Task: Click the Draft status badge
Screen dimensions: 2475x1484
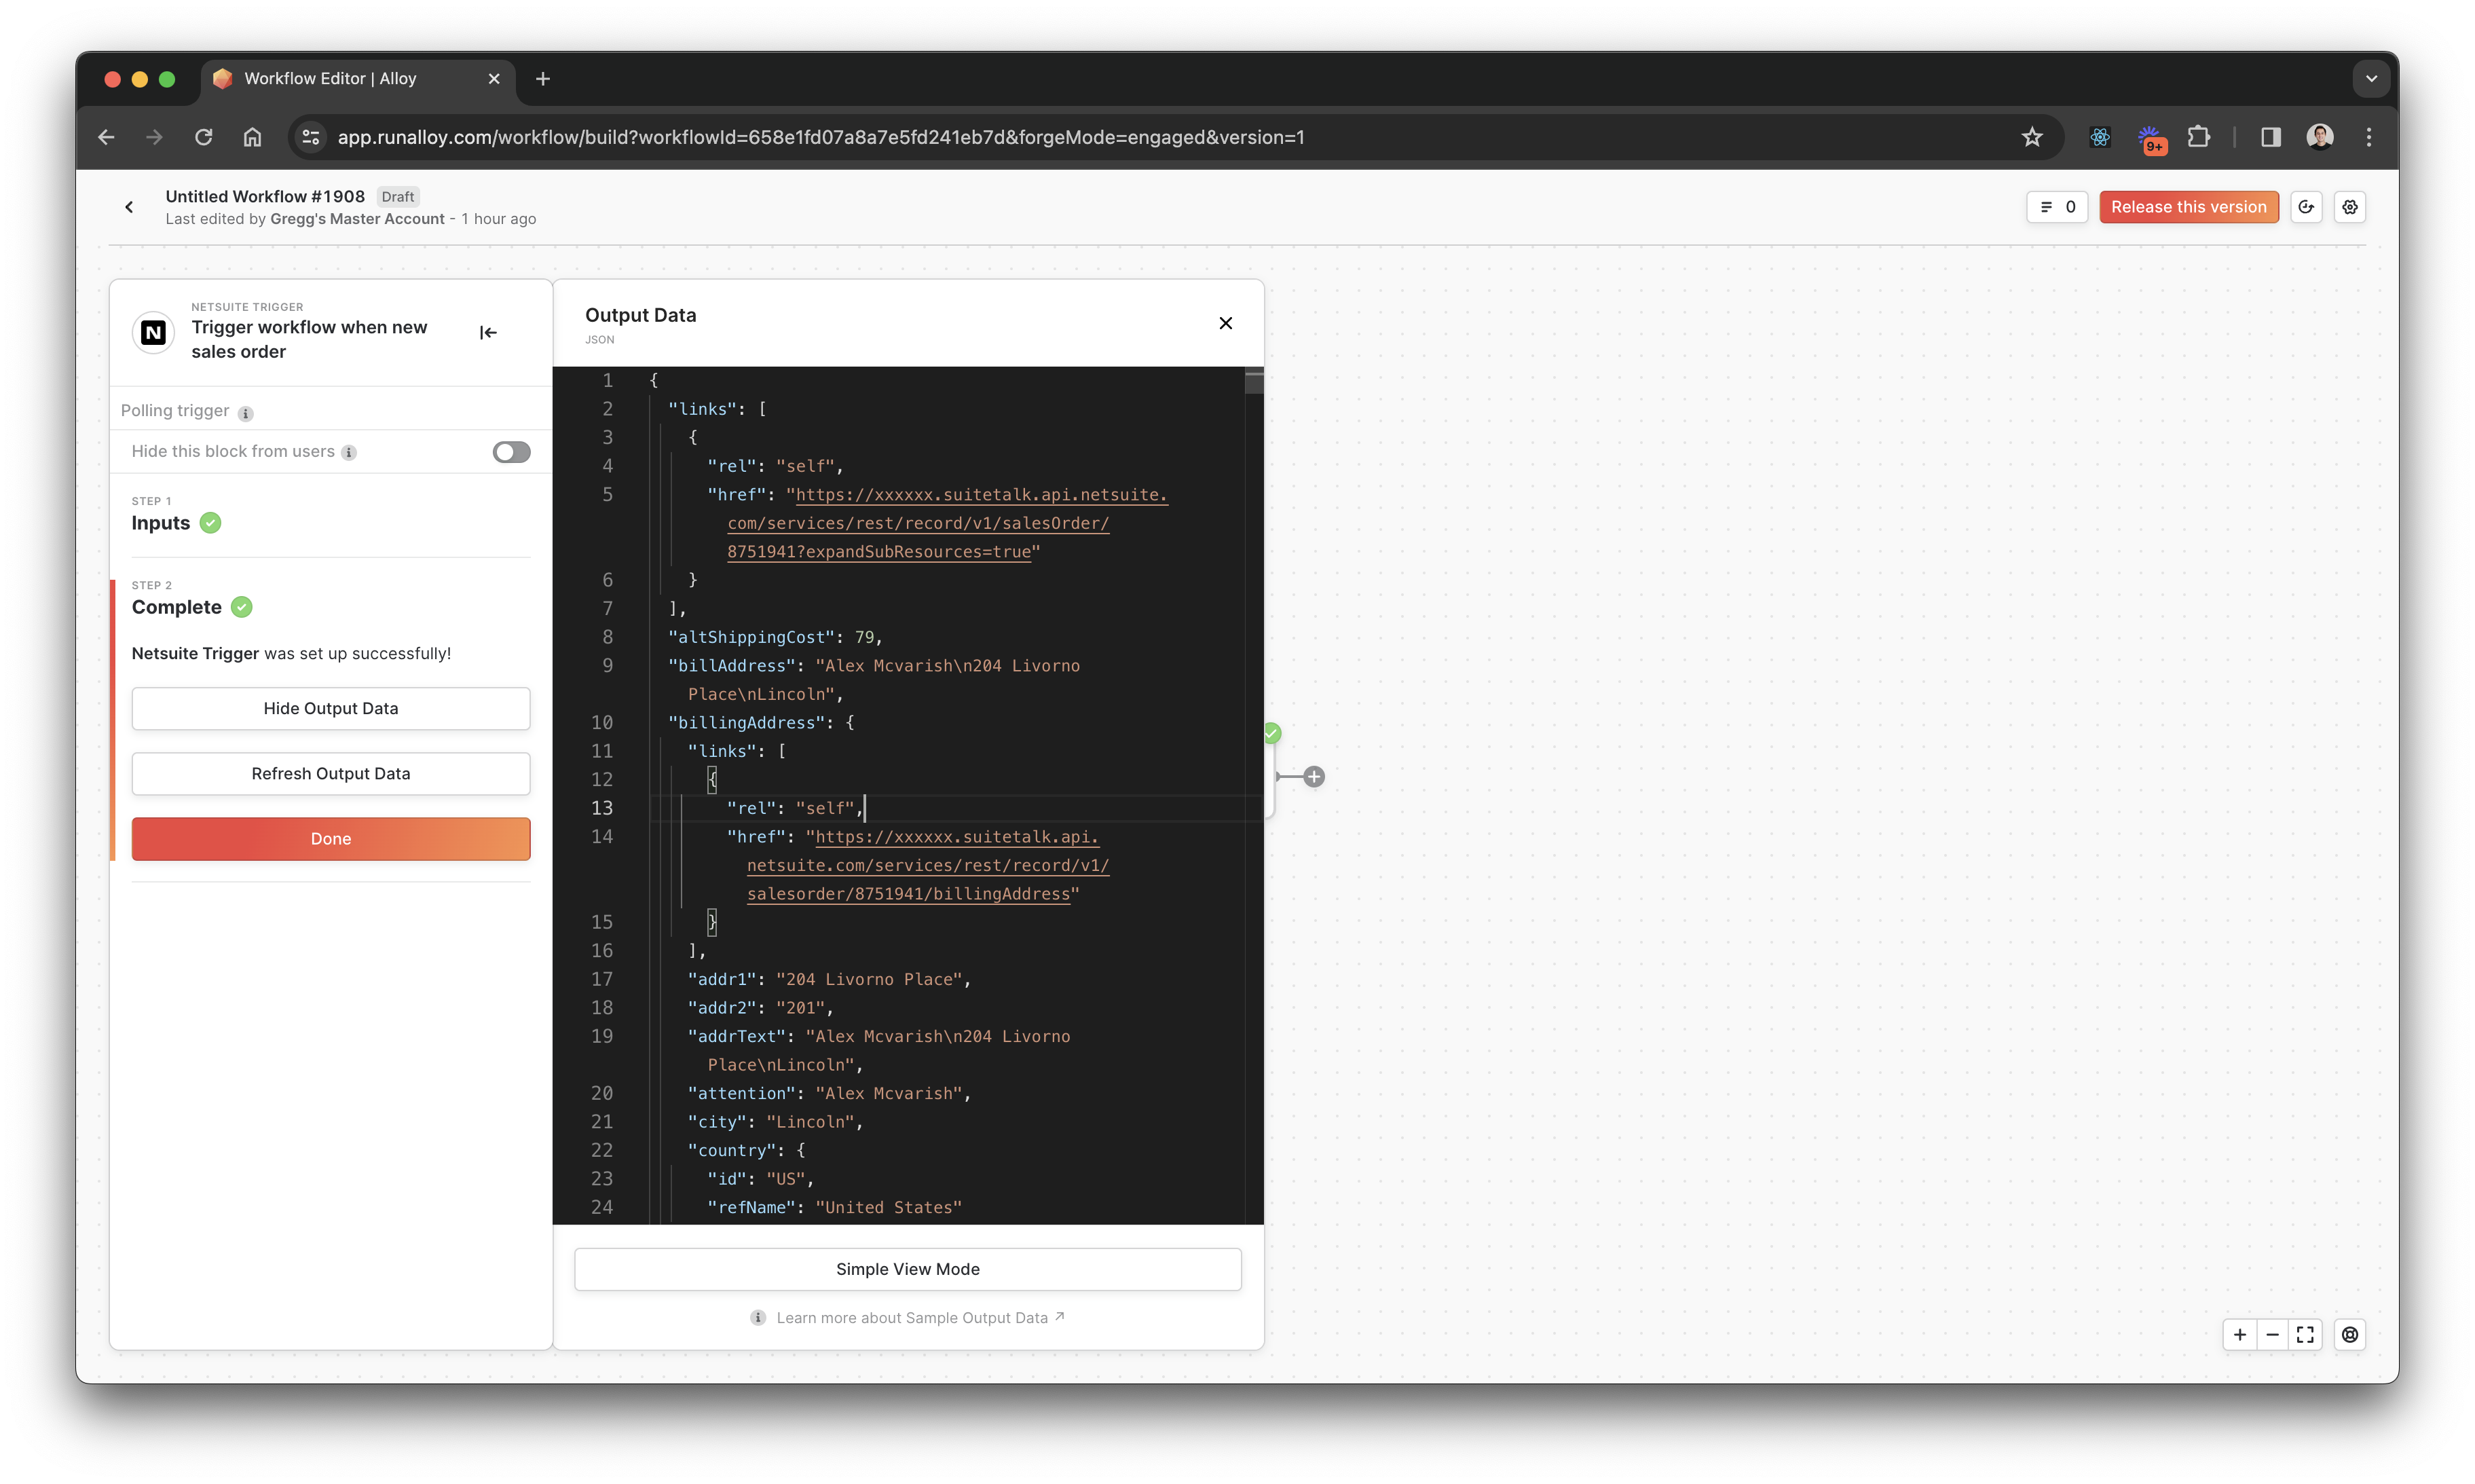Action: 398,197
